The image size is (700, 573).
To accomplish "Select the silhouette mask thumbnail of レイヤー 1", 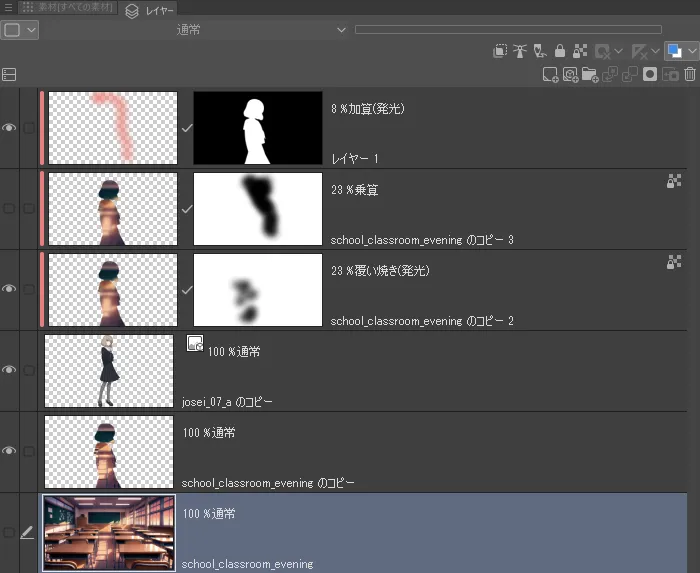I will point(258,128).
